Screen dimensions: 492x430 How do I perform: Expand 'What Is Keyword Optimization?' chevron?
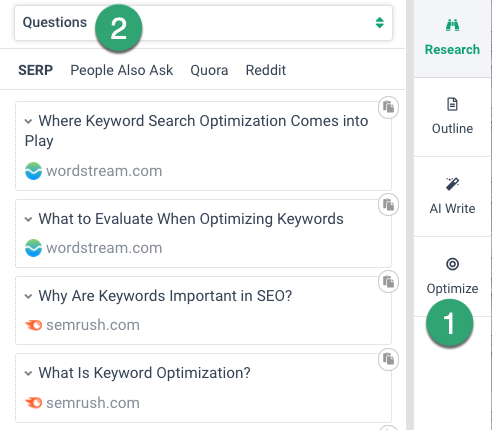28,373
